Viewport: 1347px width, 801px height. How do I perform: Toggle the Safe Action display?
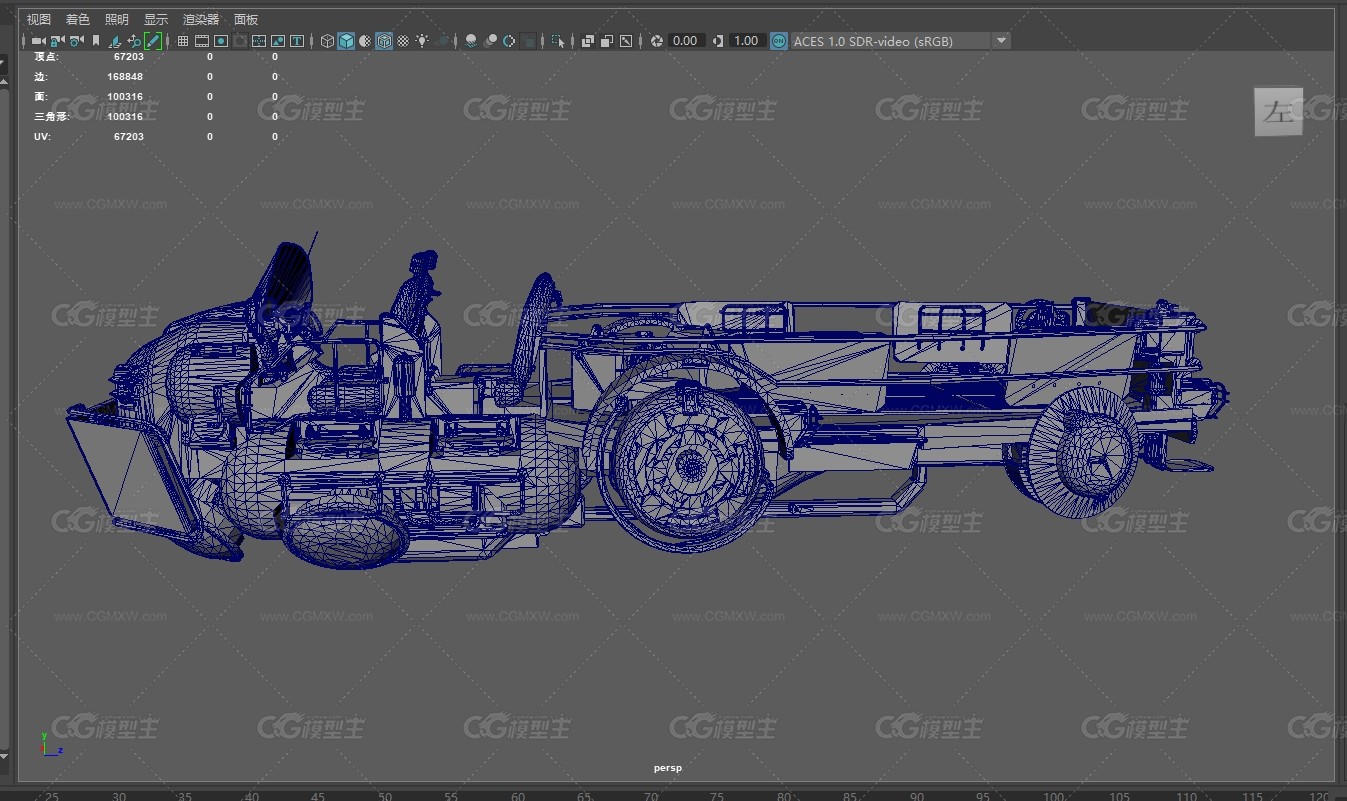coord(277,41)
